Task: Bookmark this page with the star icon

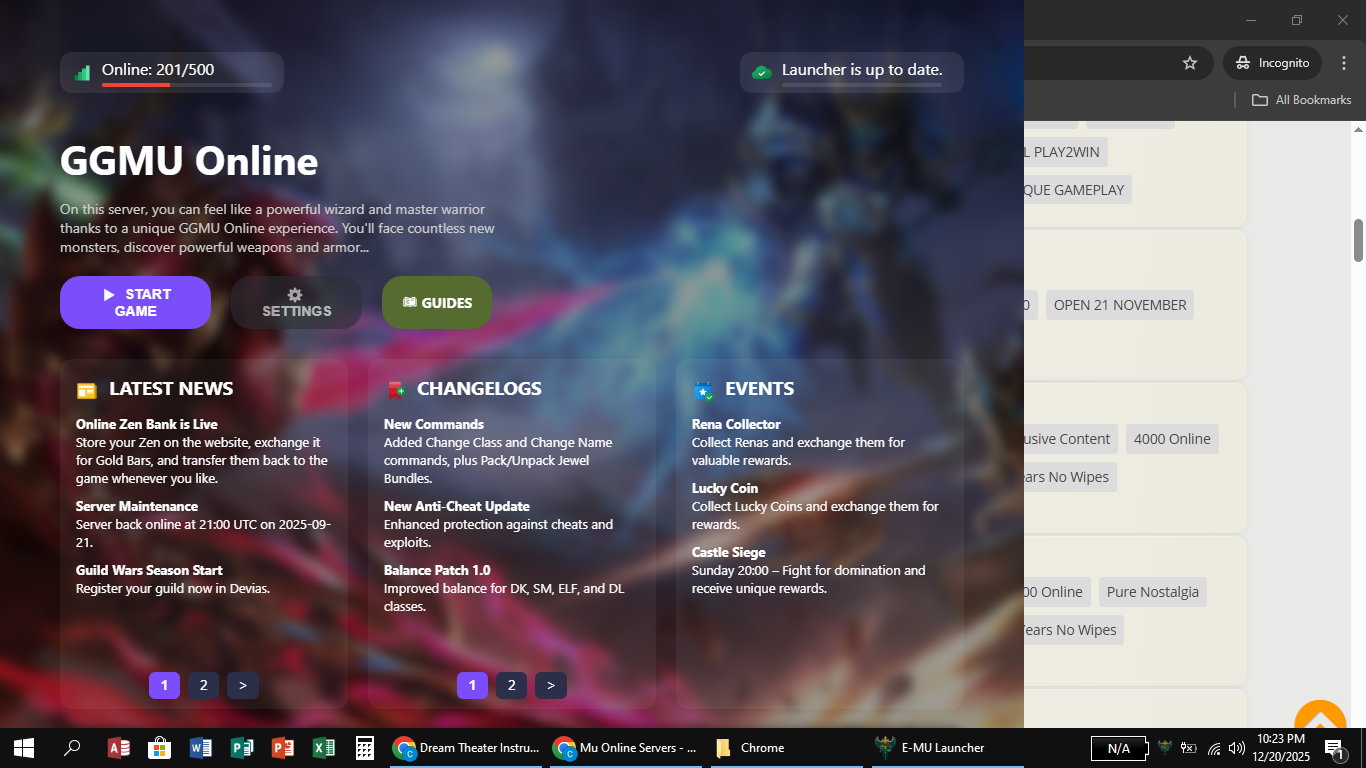Action: tap(1190, 63)
